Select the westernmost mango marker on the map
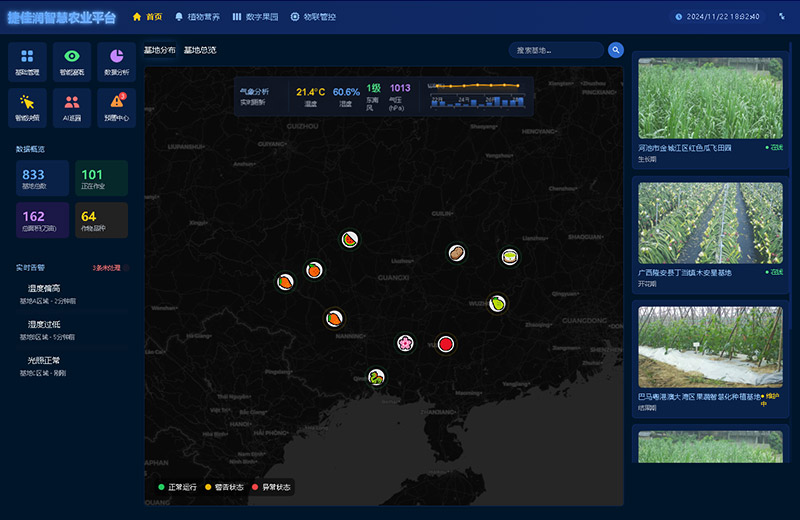Image resolution: width=800 pixels, height=520 pixels. (x=285, y=282)
